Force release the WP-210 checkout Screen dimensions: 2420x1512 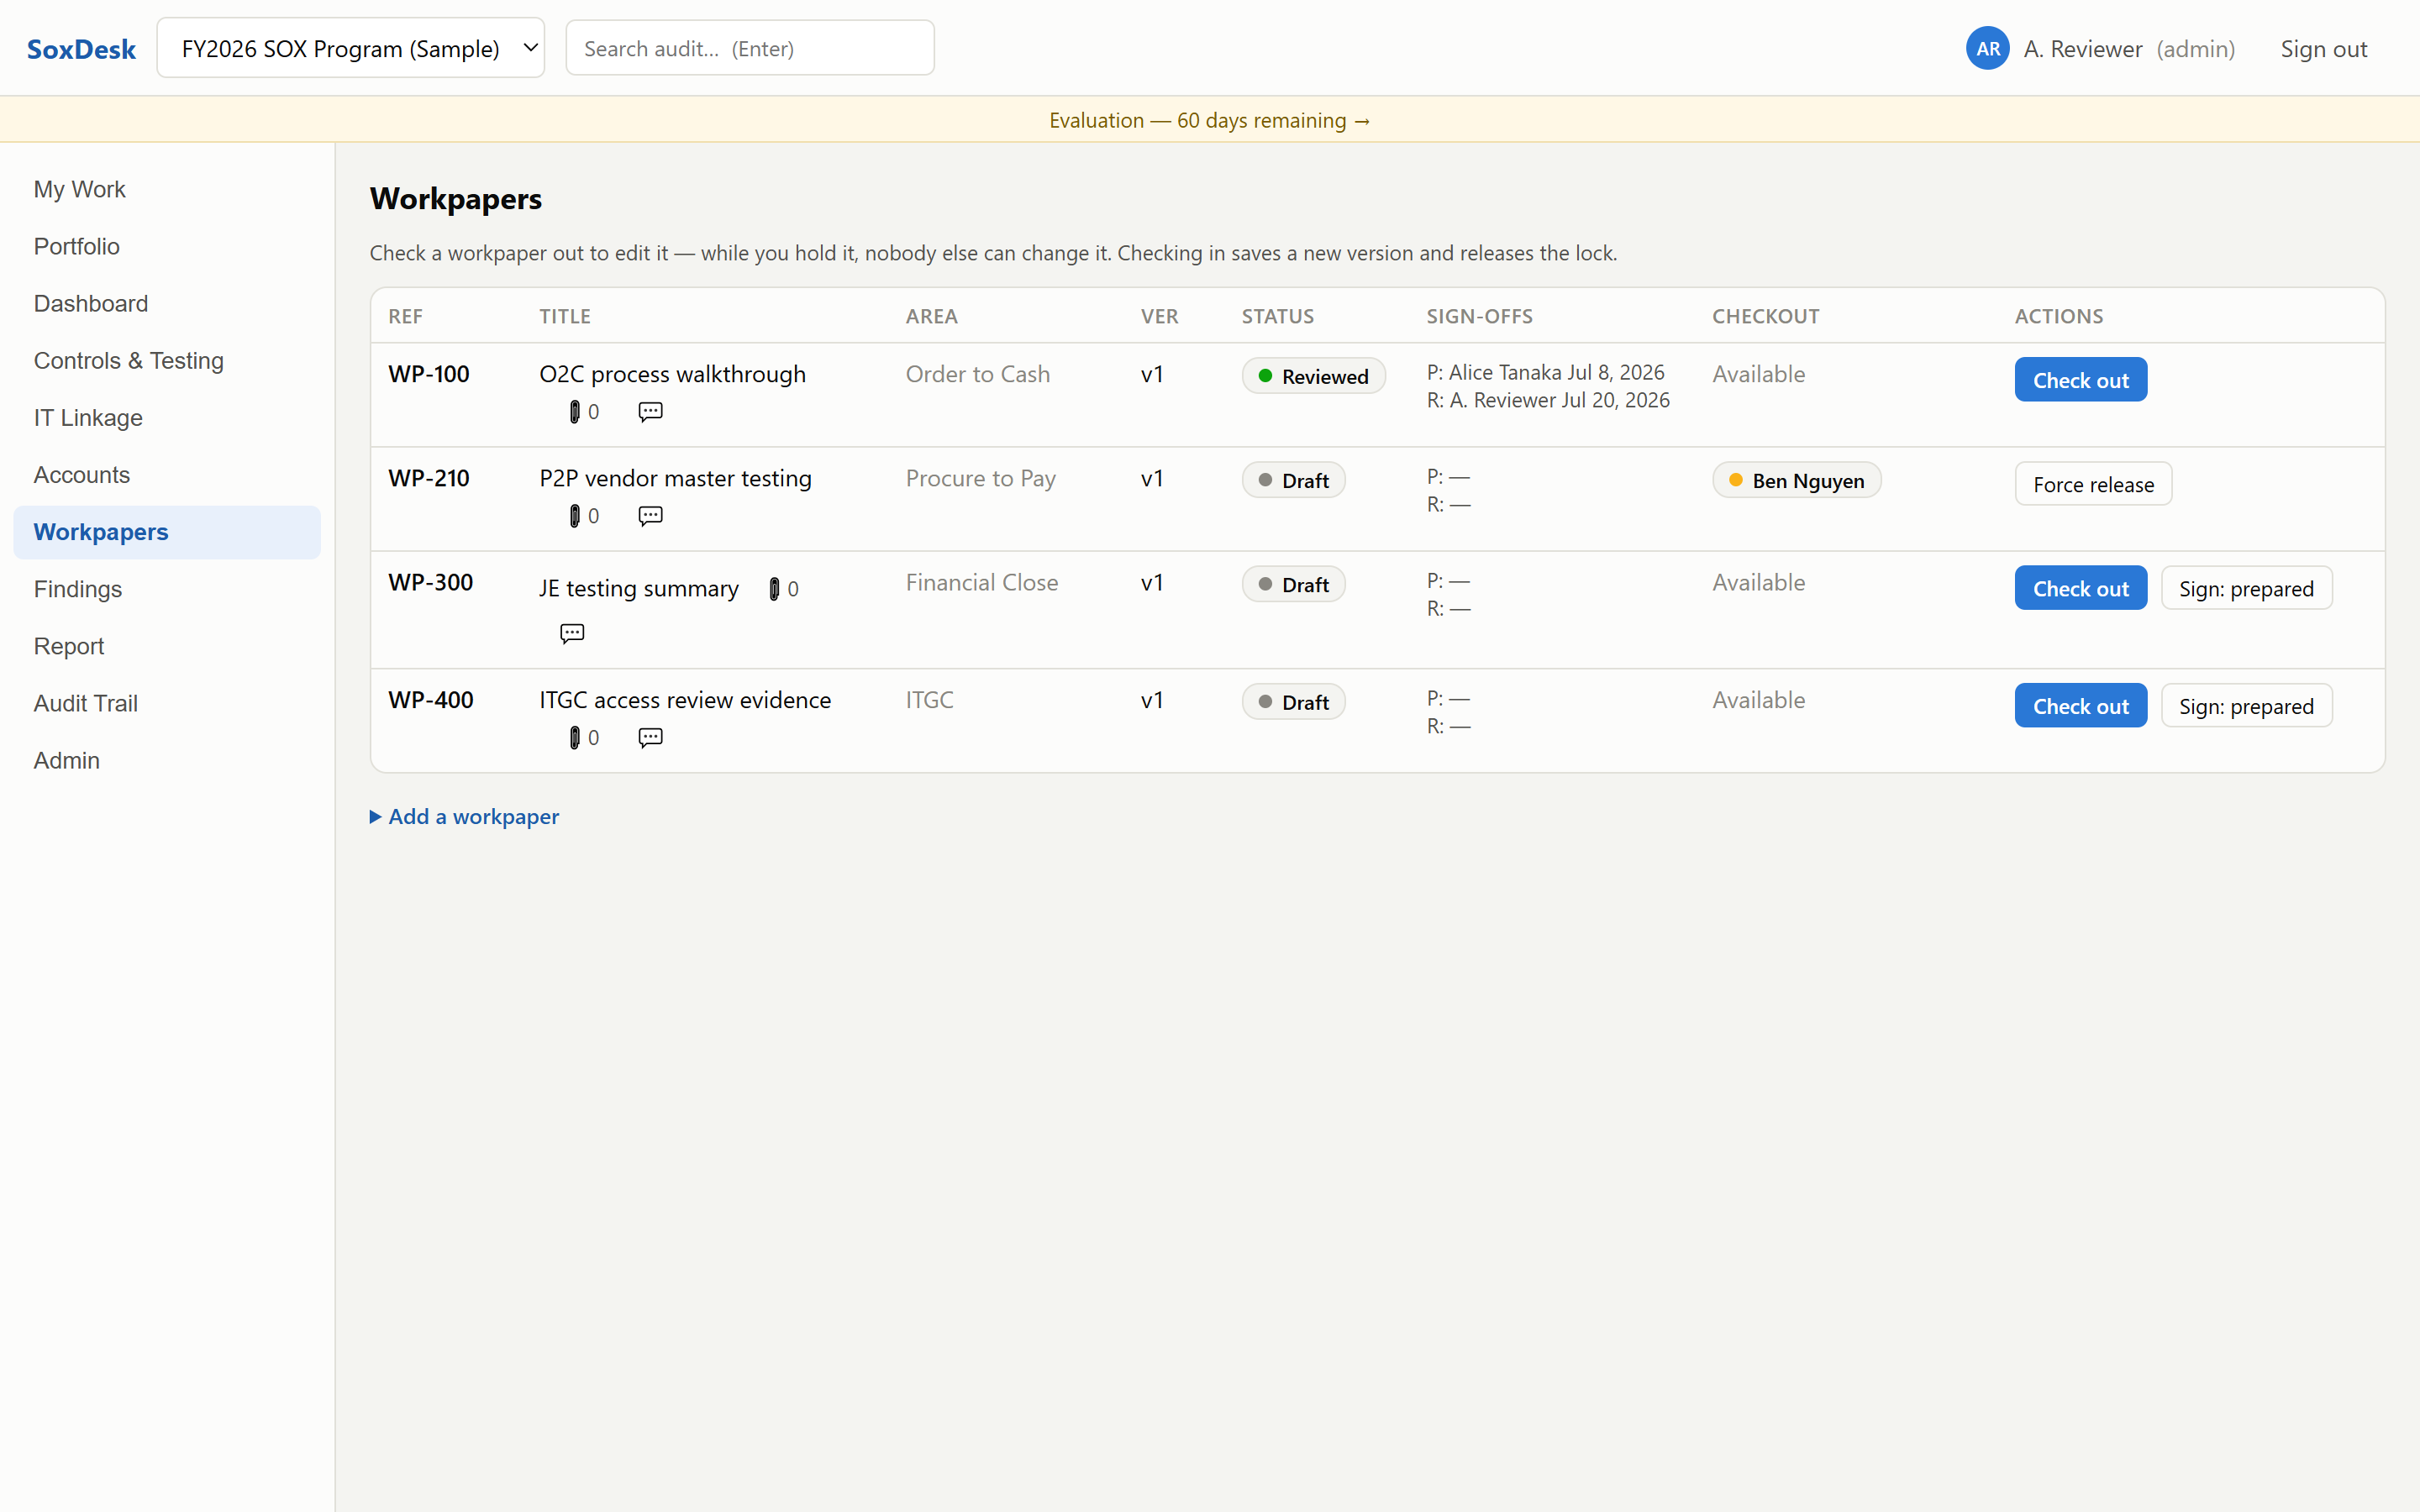(x=2093, y=484)
